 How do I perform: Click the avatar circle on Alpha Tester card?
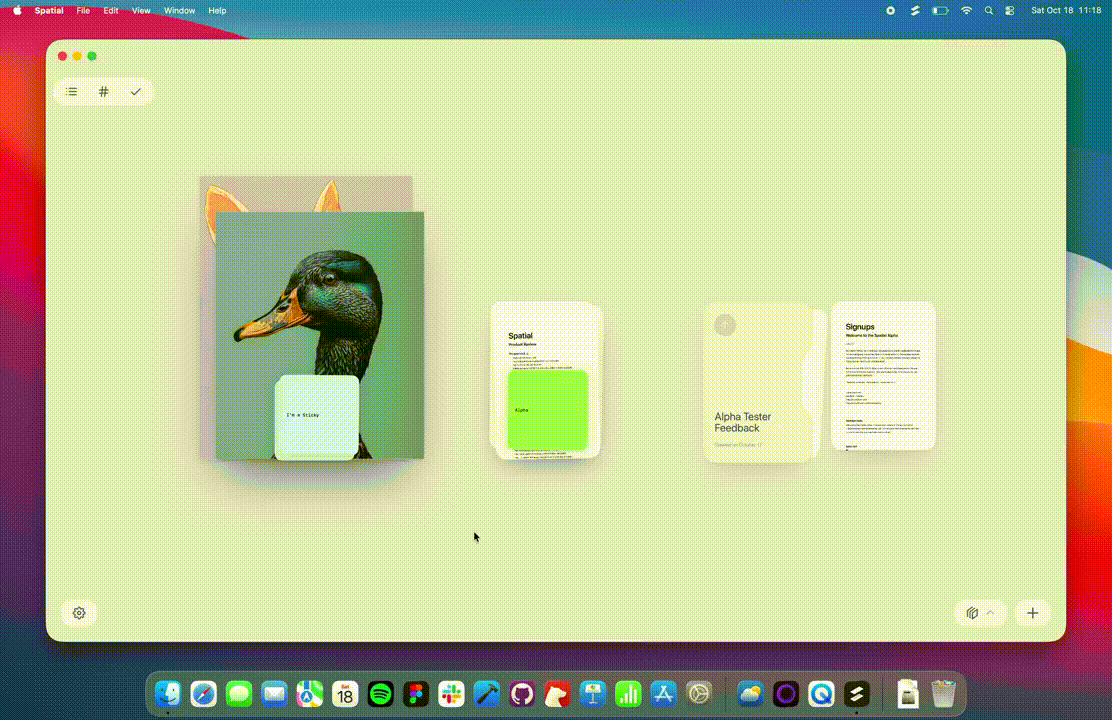click(x=725, y=325)
